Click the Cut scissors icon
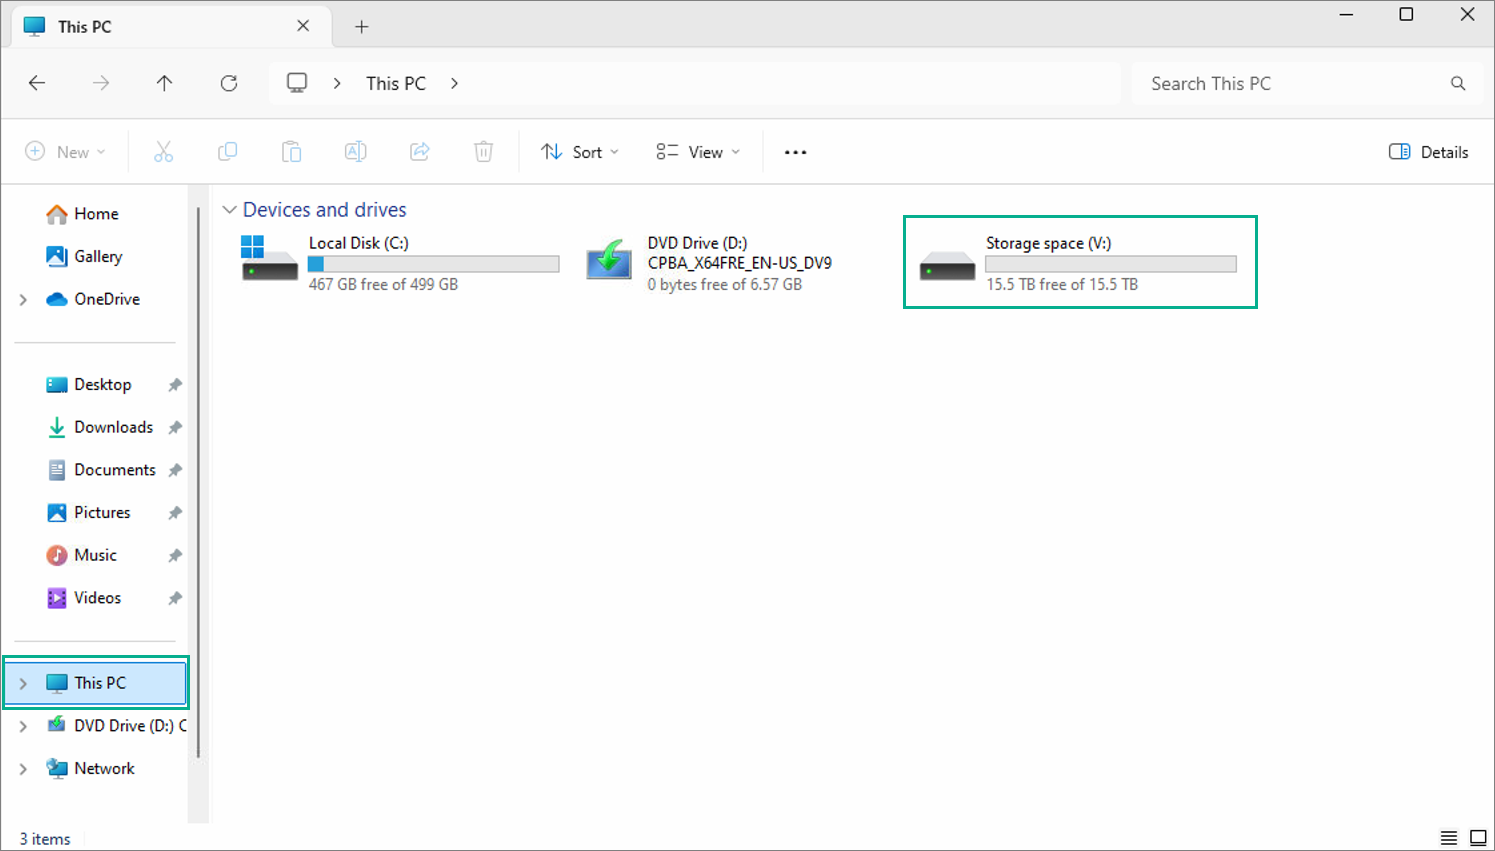 [163, 152]
